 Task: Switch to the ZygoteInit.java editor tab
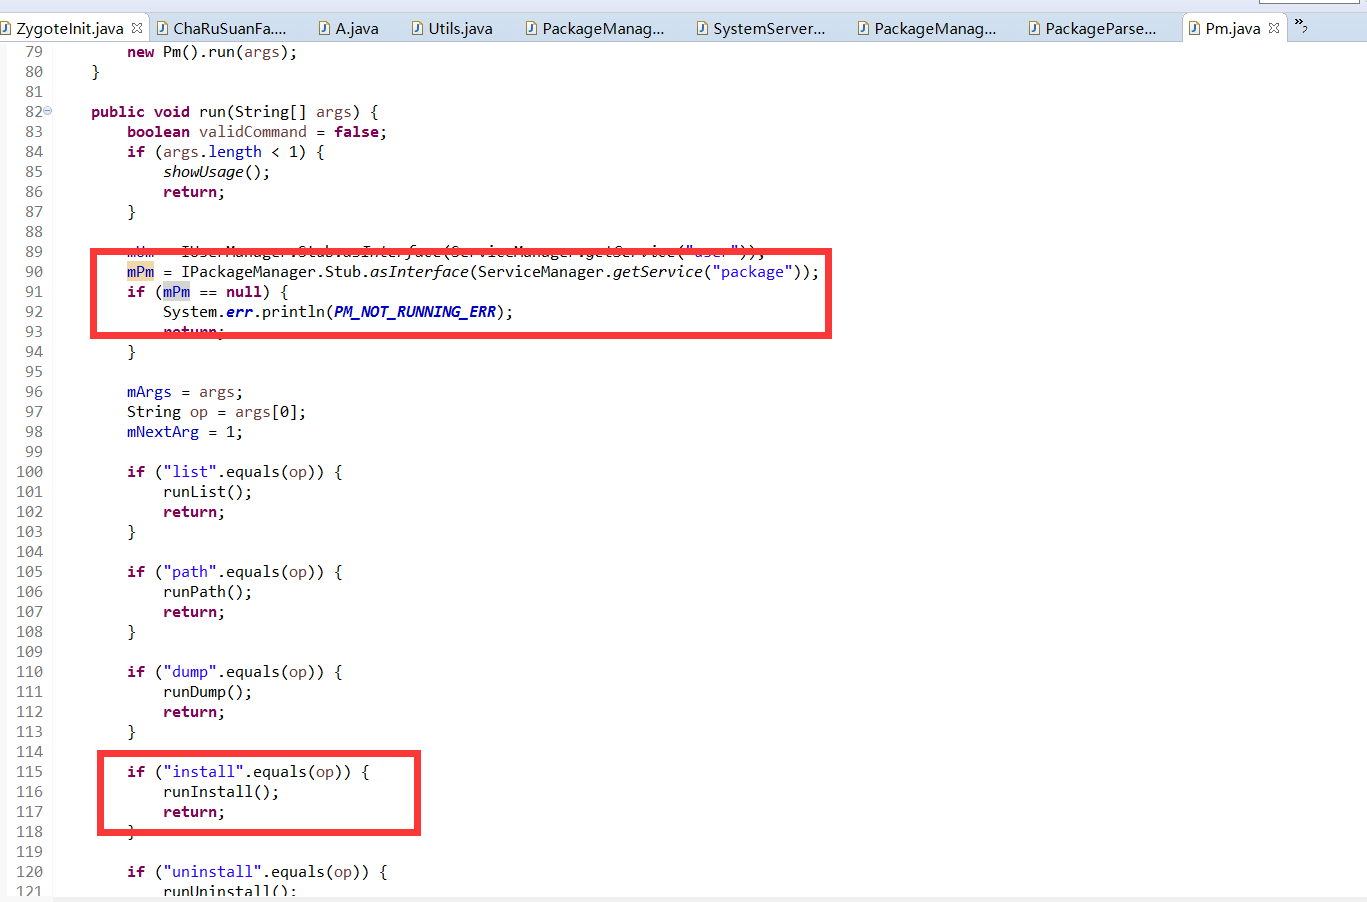pos(69,28)
